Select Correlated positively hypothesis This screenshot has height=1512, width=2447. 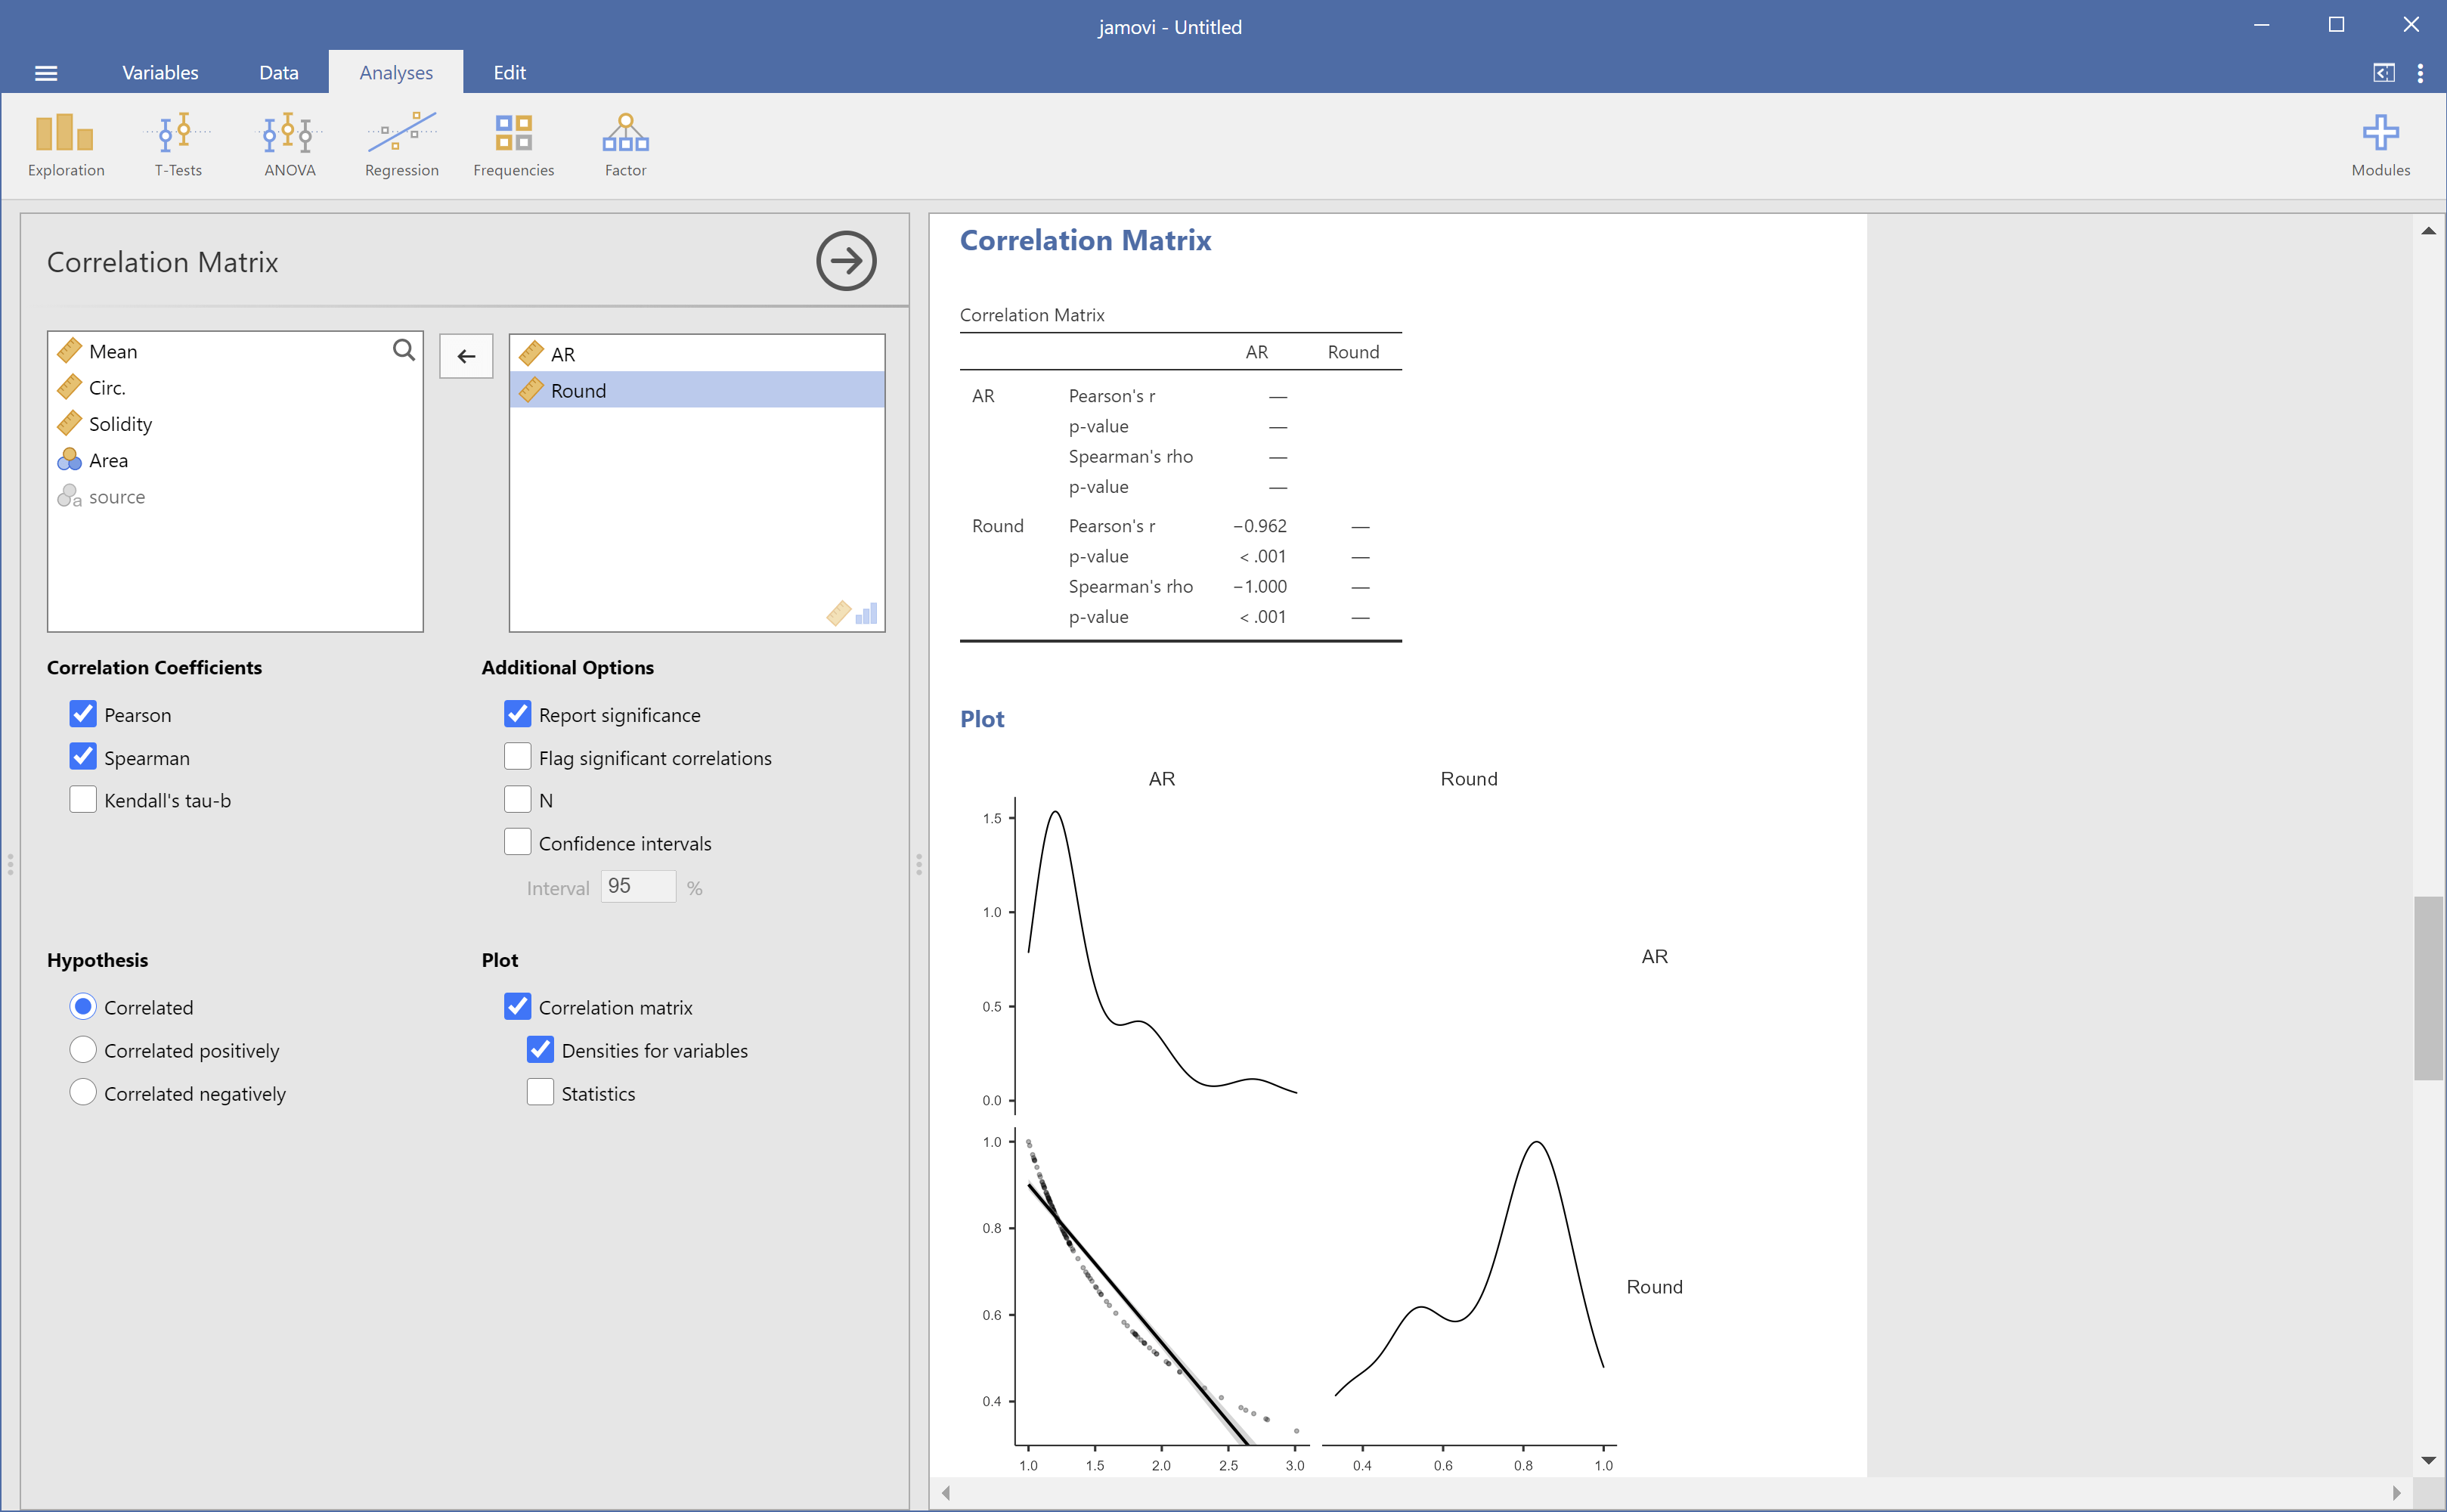83,1050
